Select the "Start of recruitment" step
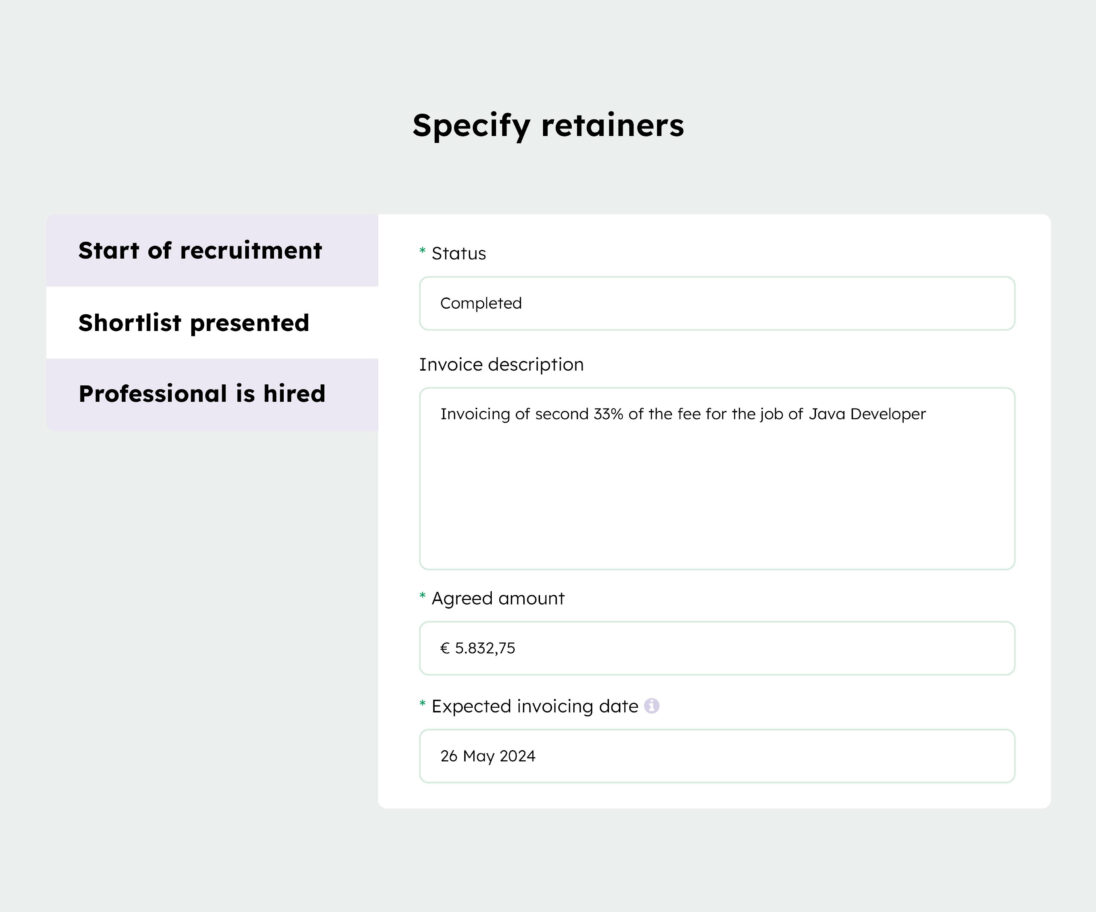The image size is (1096, 912). point(200,250)
